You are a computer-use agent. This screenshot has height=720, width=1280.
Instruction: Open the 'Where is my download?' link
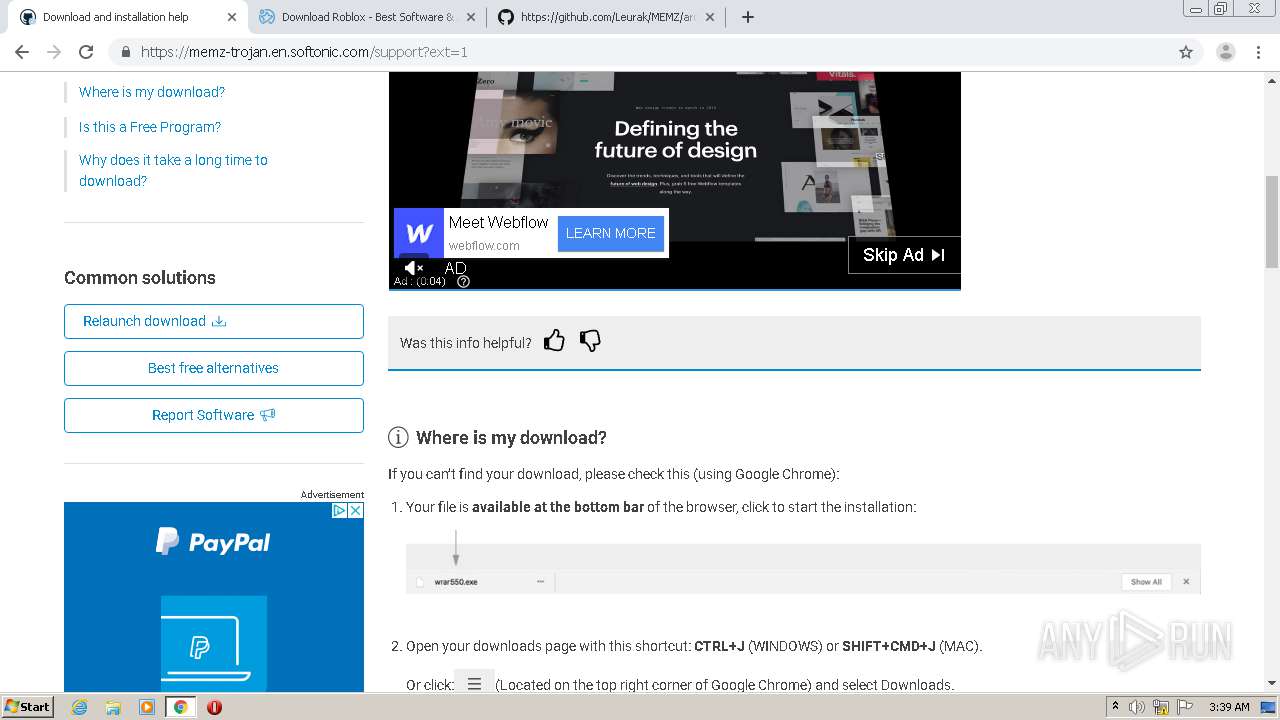pyautogui.click(x=152, y=92)
